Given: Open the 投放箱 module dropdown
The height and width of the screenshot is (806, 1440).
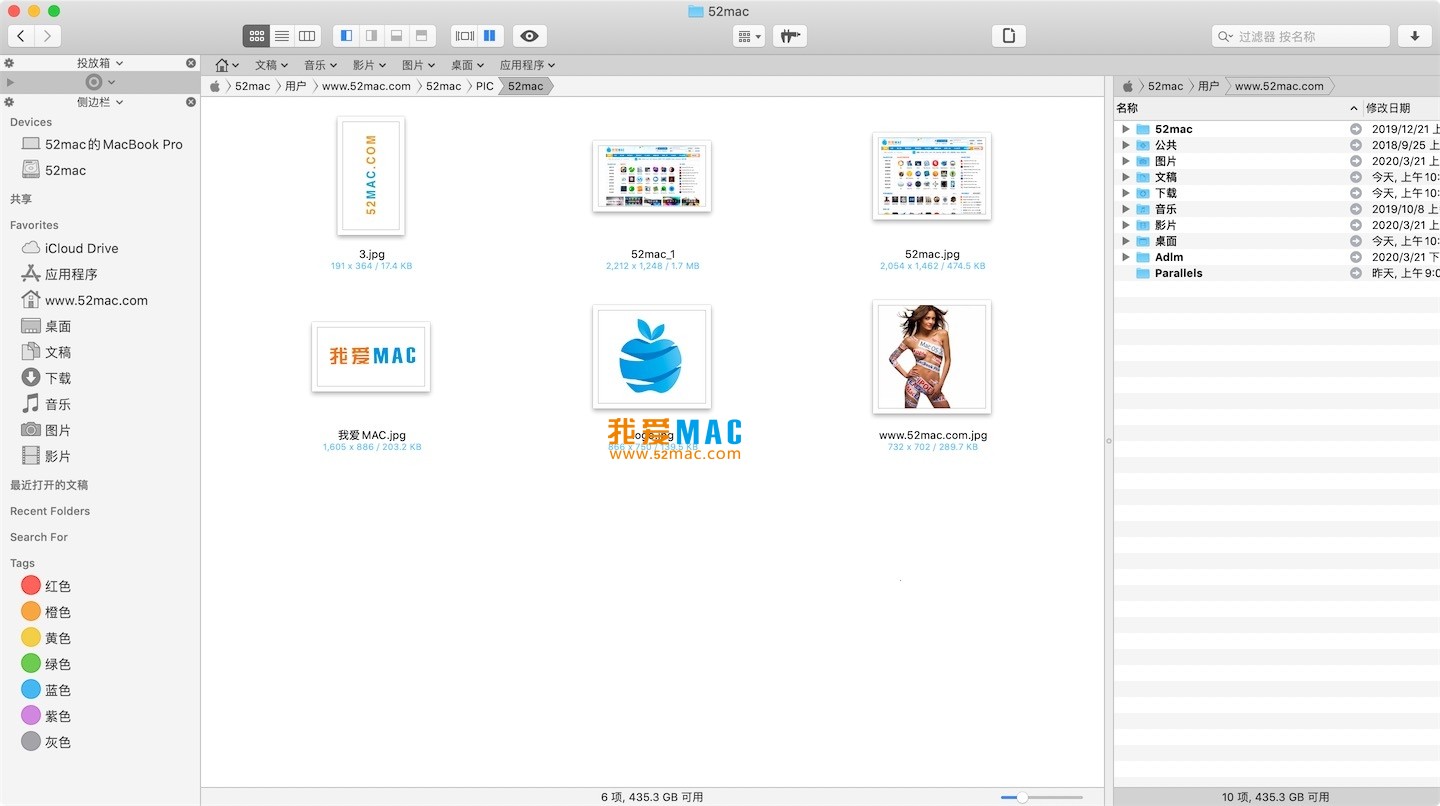Looking at the screenshot, I should click(100, 63).
